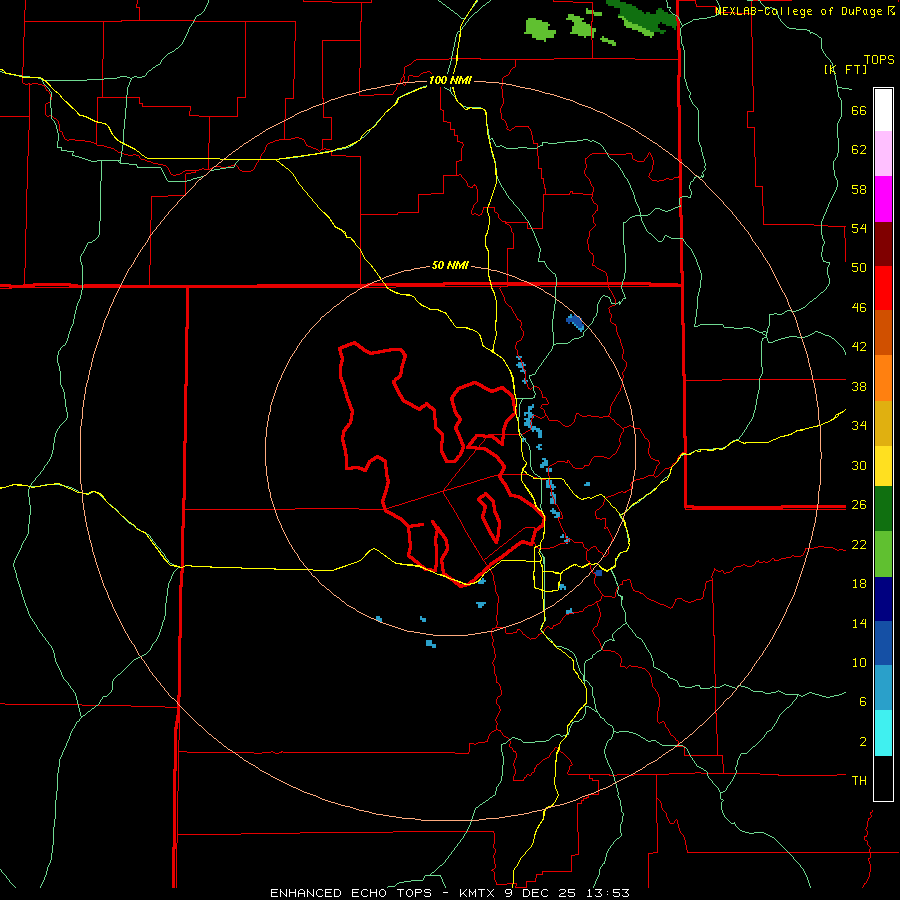
Task: Click the light green legend swatch
Action: [883, 554]
